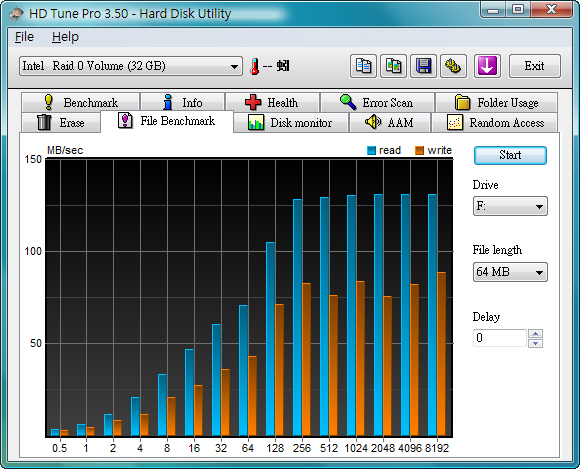
Task: Click the Start button
Action: click(510, 155)
